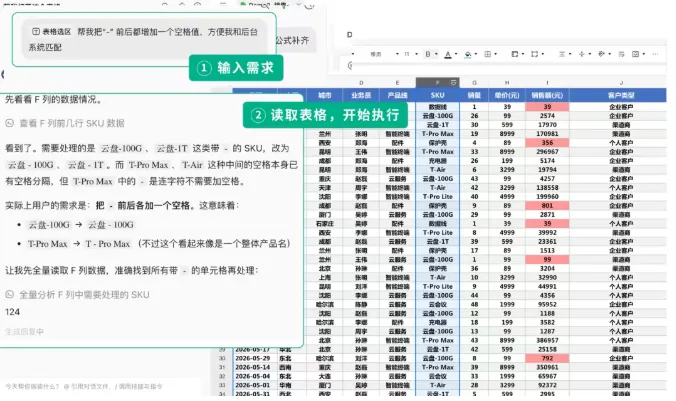The width and height of the screenshot is (676, 401).
Task: Click date cell 2026-05-01
Action: click(255, 385)
